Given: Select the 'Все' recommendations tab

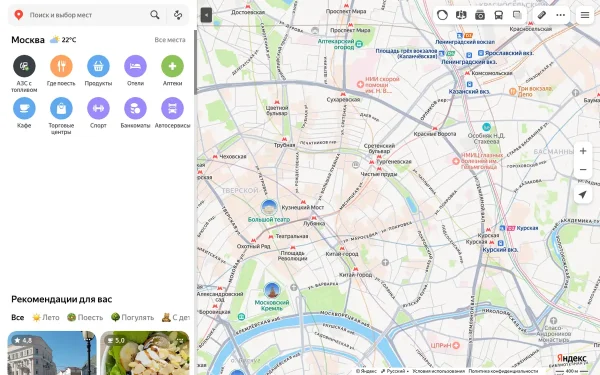Looking at the screenshot, I should click(x=18, y=317).
